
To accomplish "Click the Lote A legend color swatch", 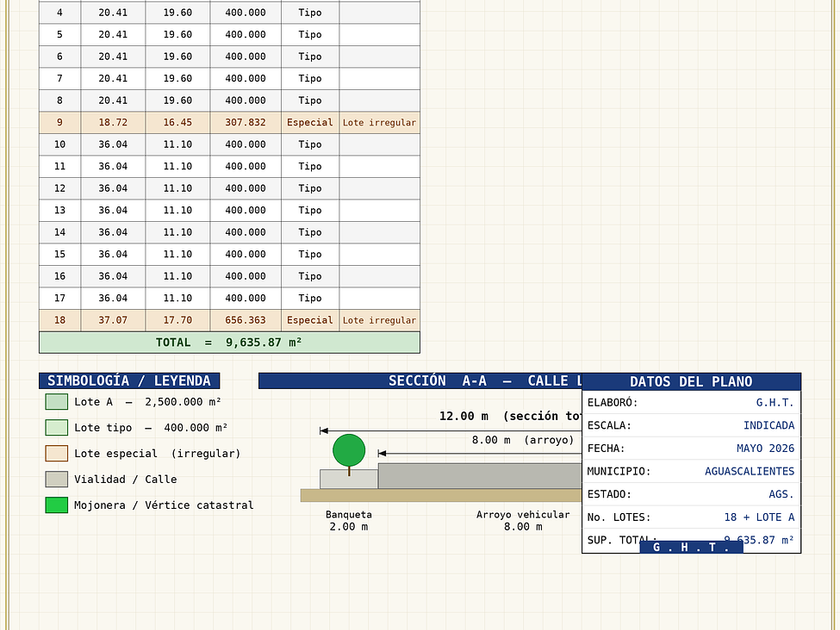I will pyautogui.click(x=57, y=402).
